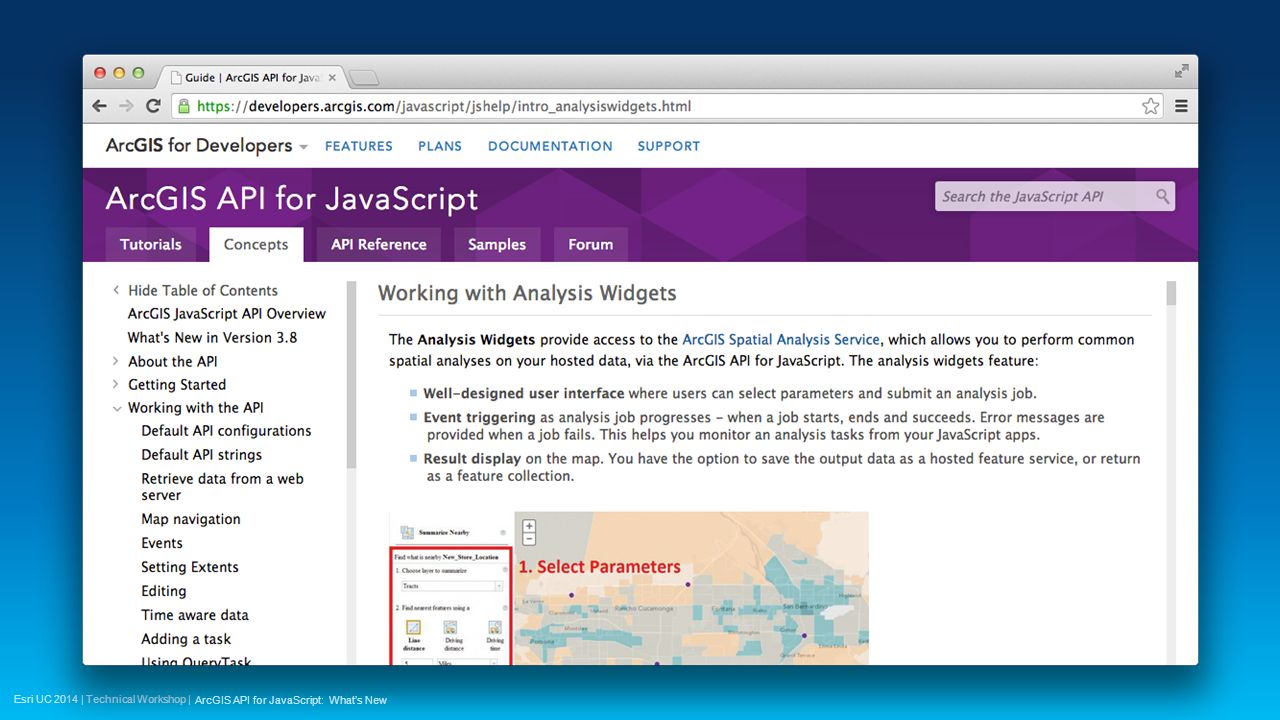Select the Driving time icon in the widget

coord(494,628)
